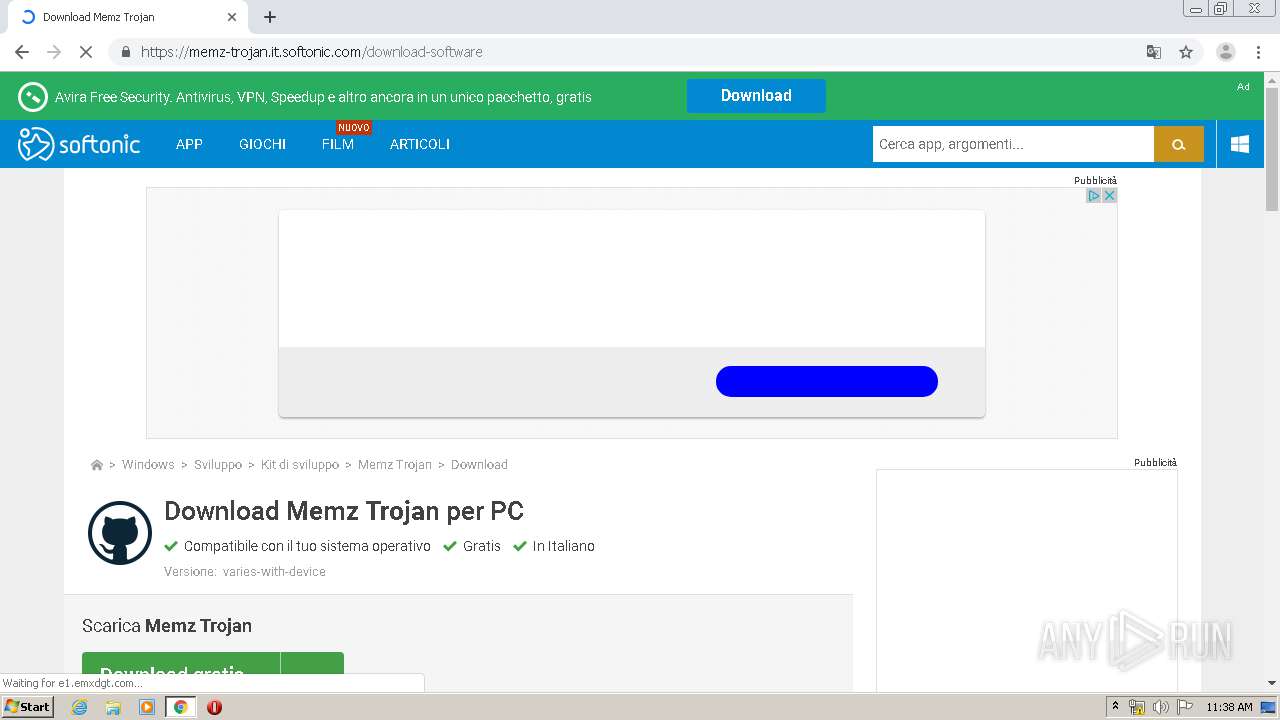Open Memz Trojan breadcrumb link
Image resolution: width=1280 pixels, height=720 pixels.
pos(395,465)
